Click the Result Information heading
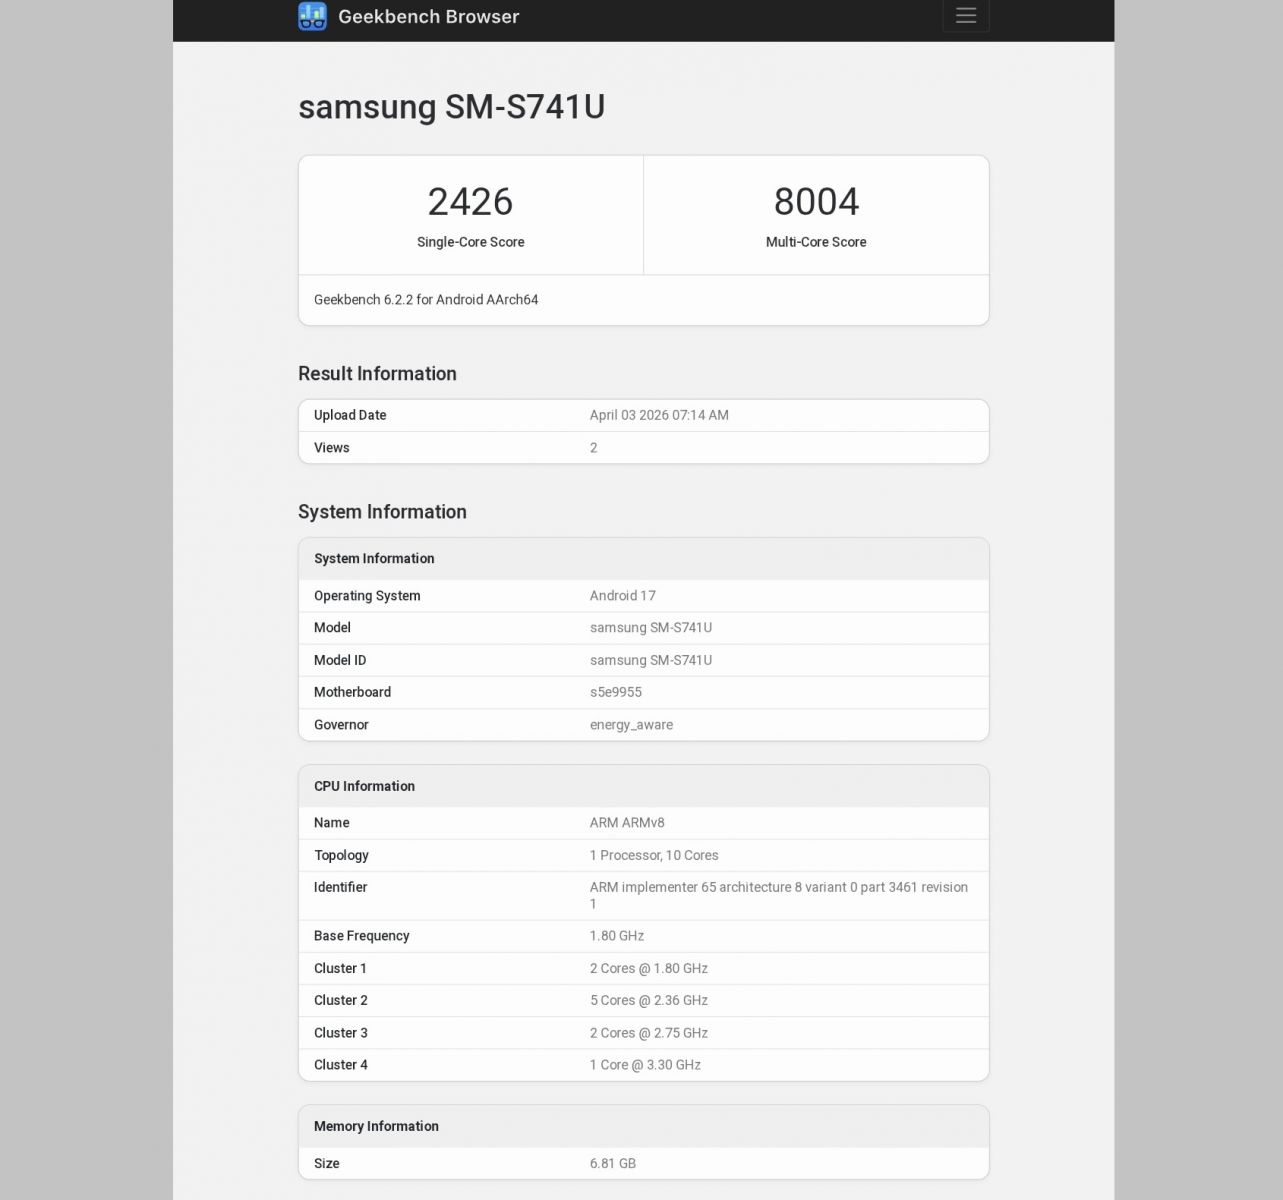Screen dimensions: 1283x1200 pos(377,374)
